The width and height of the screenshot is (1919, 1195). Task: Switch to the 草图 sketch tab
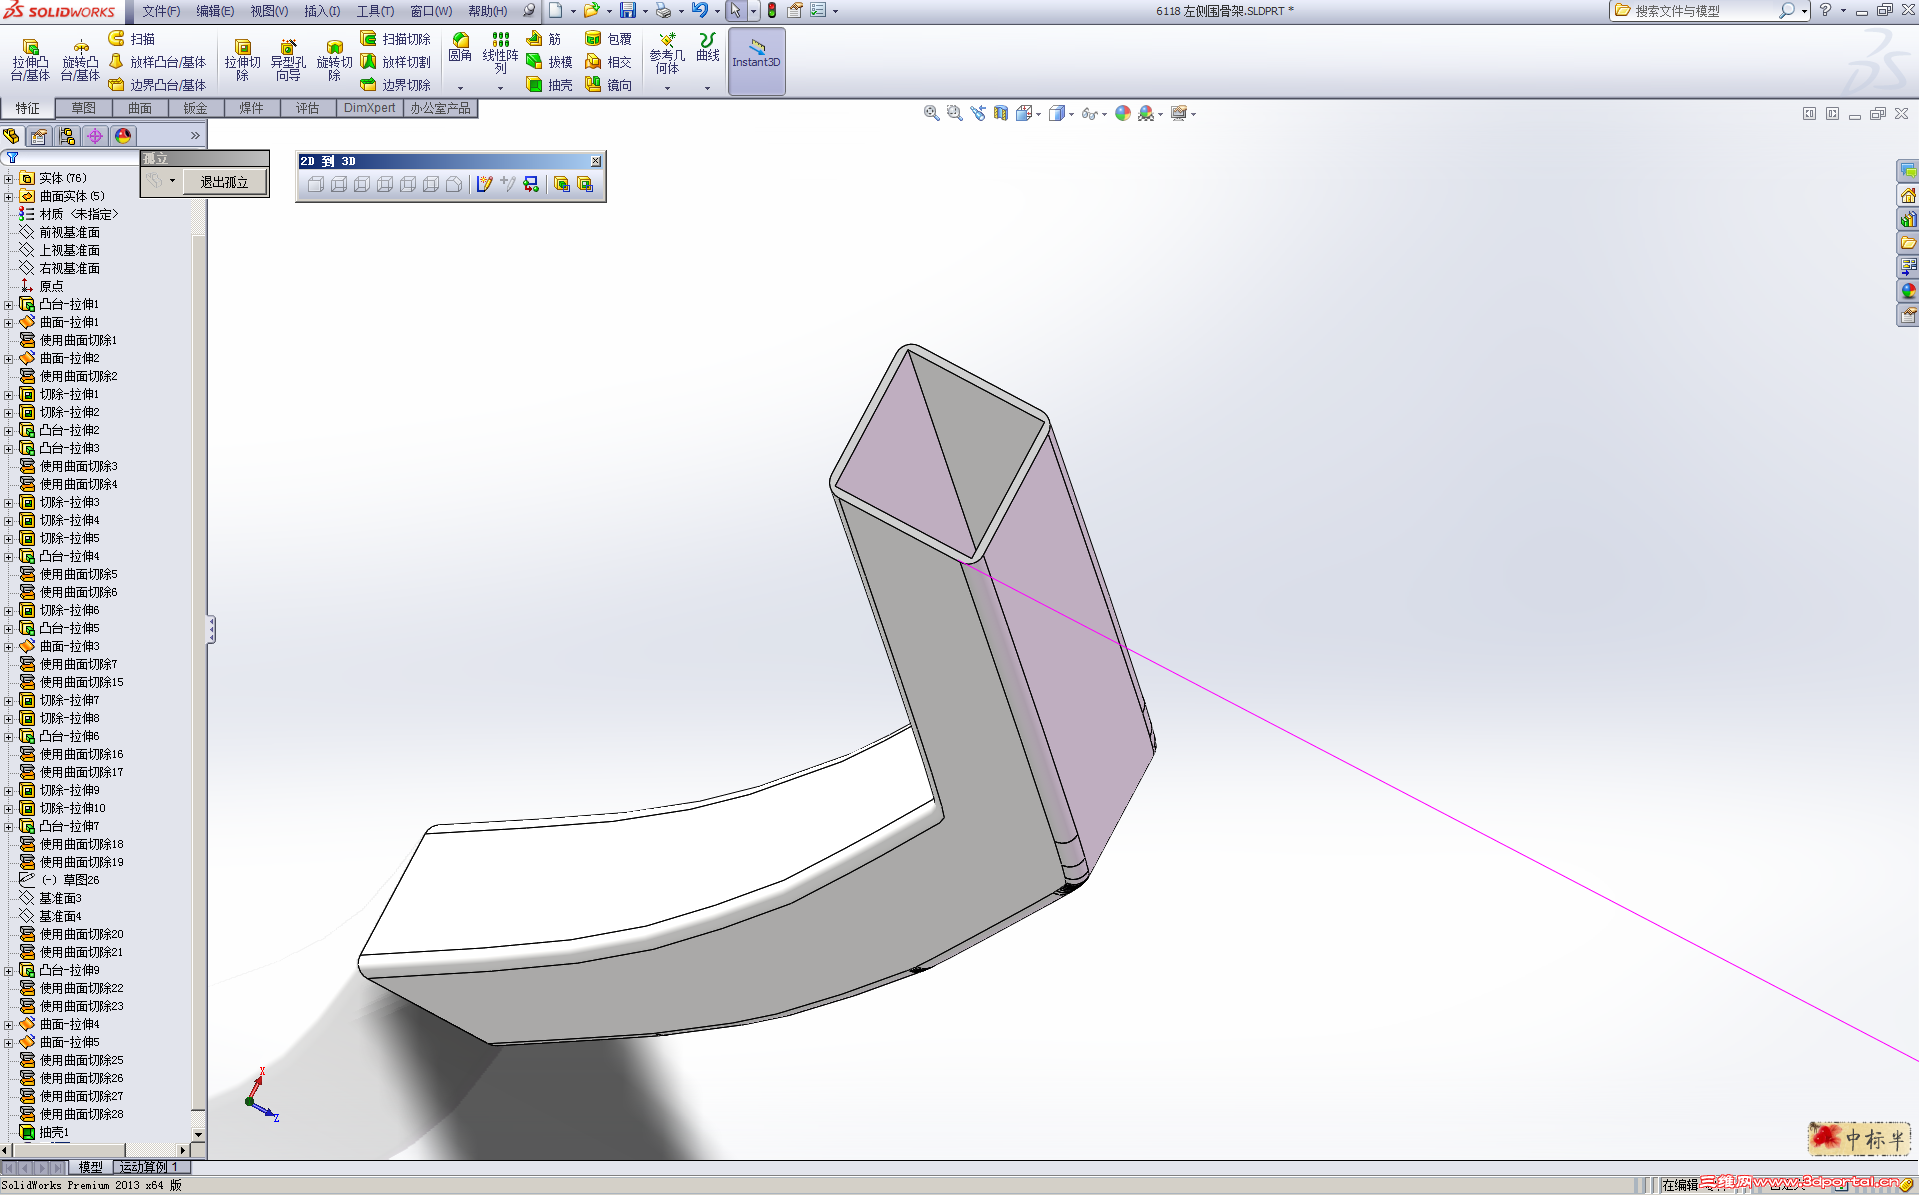tap(84, 108)
